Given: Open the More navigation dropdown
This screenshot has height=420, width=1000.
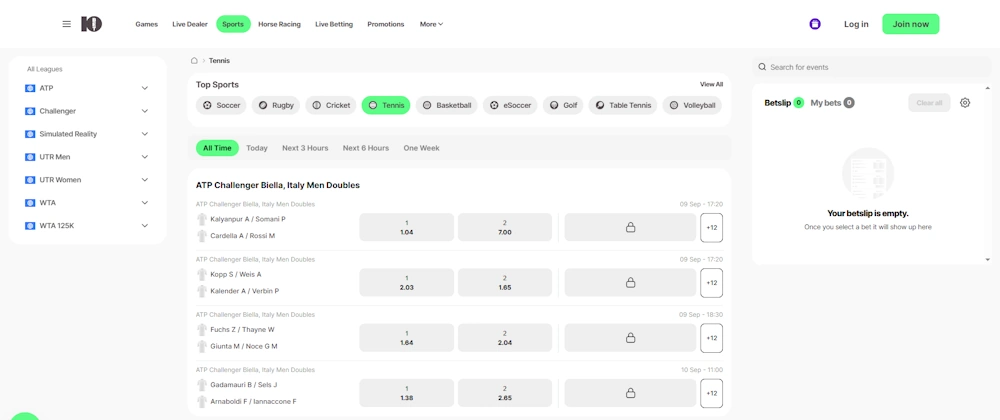Looking at the screenshot, I should (x=431, y=24).
